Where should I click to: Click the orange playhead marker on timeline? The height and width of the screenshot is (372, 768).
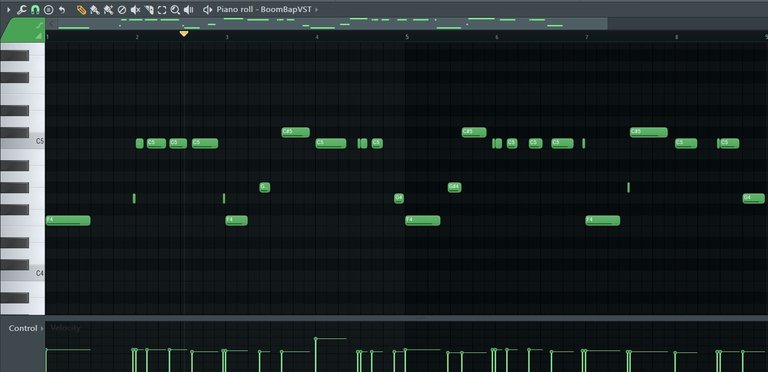pyautogui.click(x=184, y=33)
